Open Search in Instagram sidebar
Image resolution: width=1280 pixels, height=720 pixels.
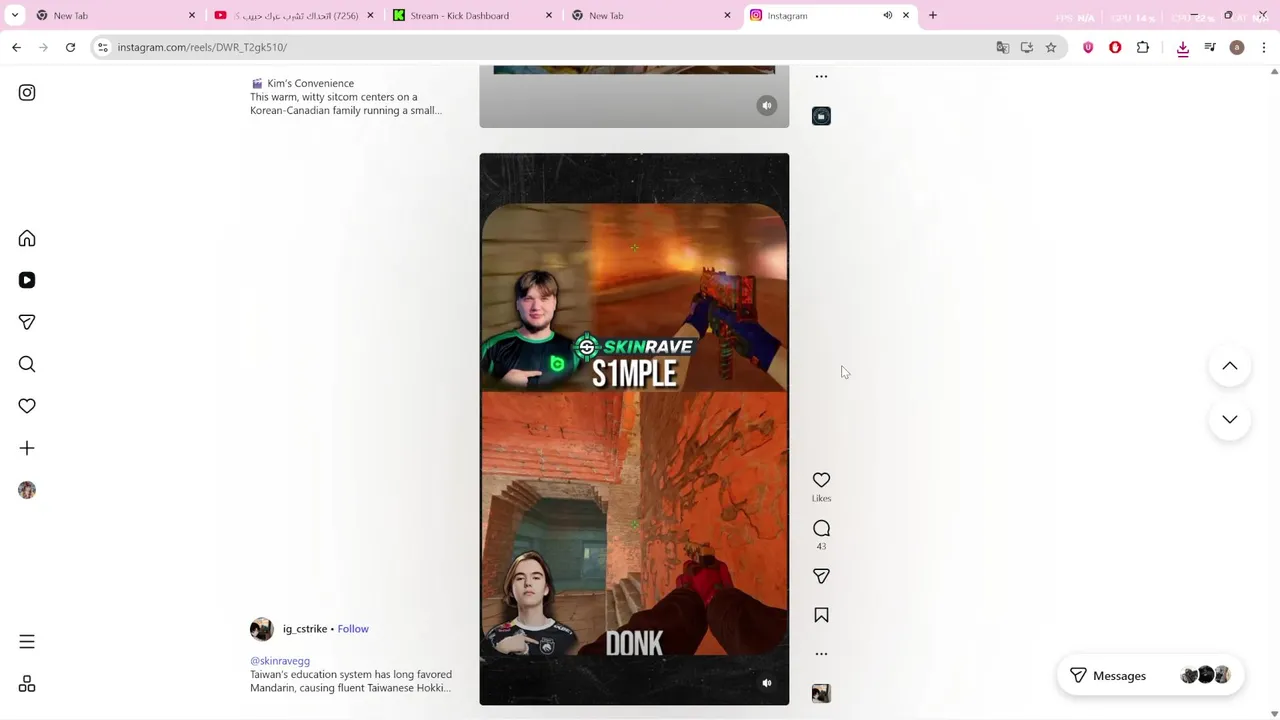27,365
